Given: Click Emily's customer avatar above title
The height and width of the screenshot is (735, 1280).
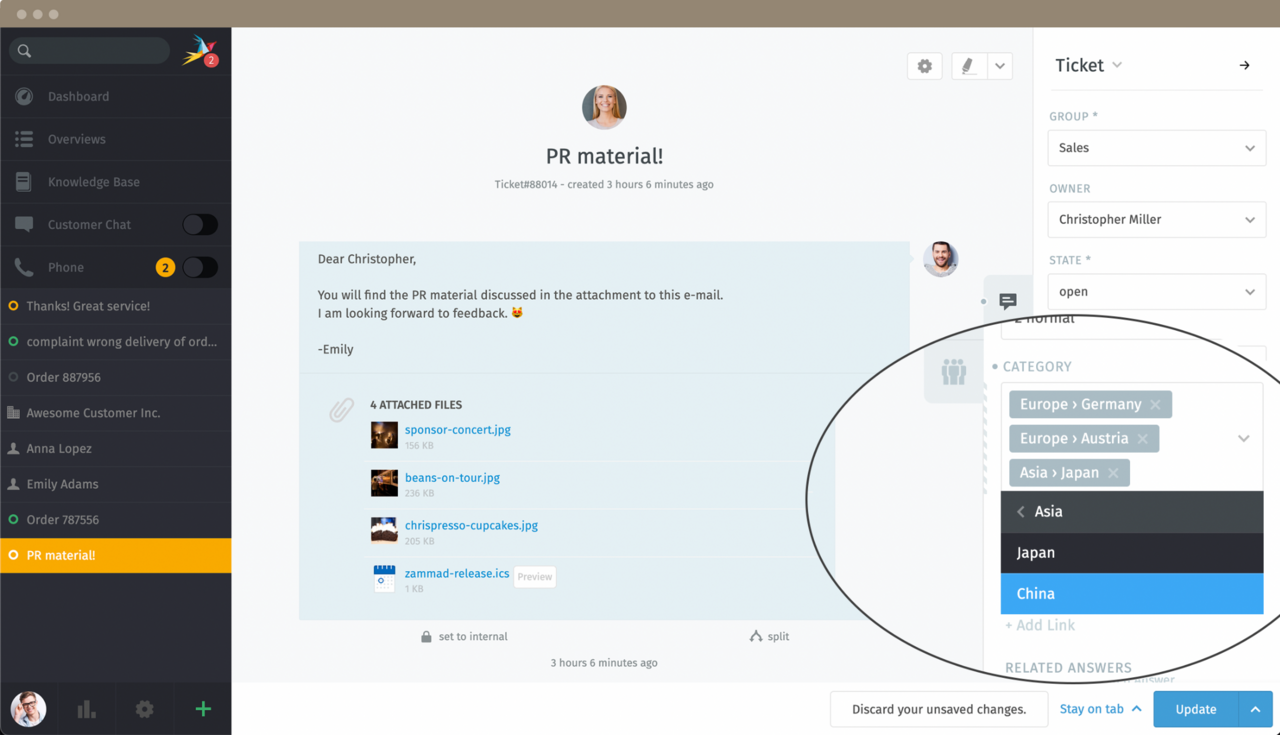Looking at the screenshot, I should click(x=604, y=107).
